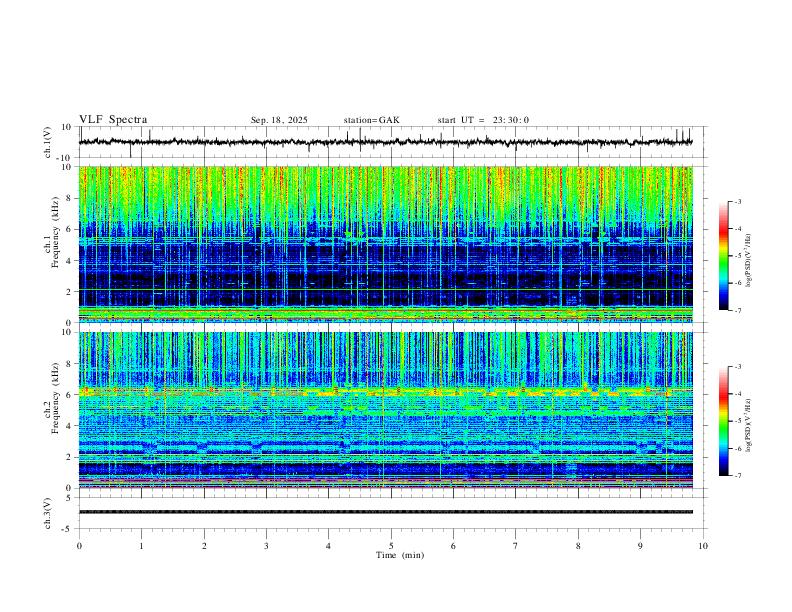This screenshot has width=792, height=612.
Task: Click the "ch.3(V)" axis label
Action: [48, 513]
